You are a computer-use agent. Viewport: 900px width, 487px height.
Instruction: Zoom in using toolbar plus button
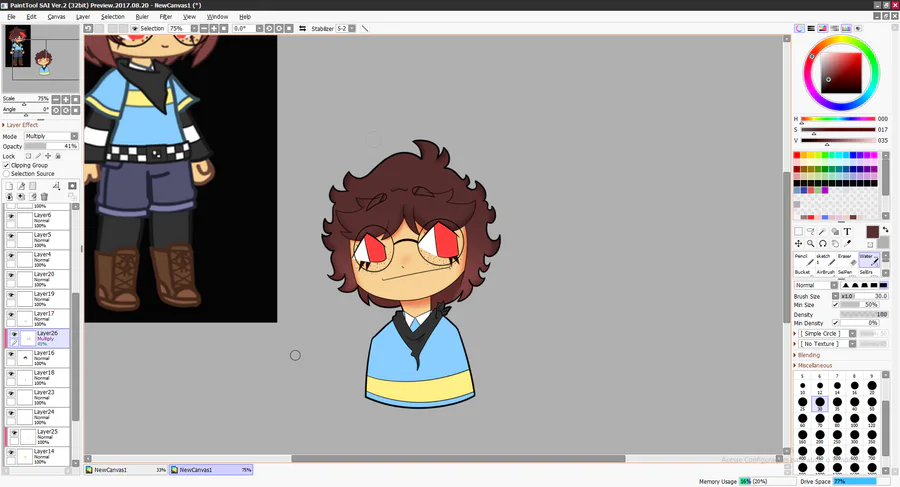[x=214, y=28]
